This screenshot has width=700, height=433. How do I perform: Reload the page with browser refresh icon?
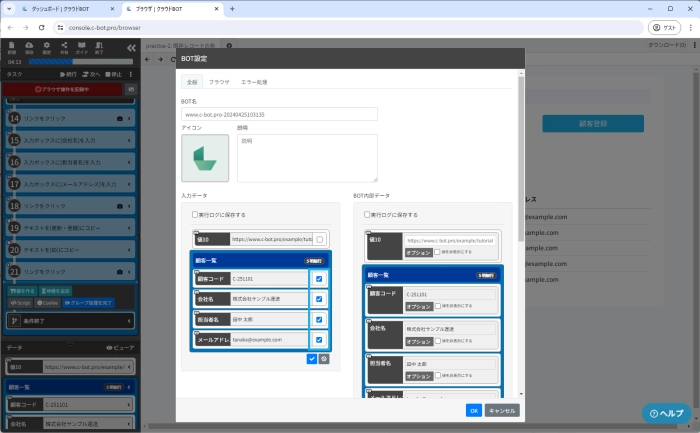(x=42, y=27)
